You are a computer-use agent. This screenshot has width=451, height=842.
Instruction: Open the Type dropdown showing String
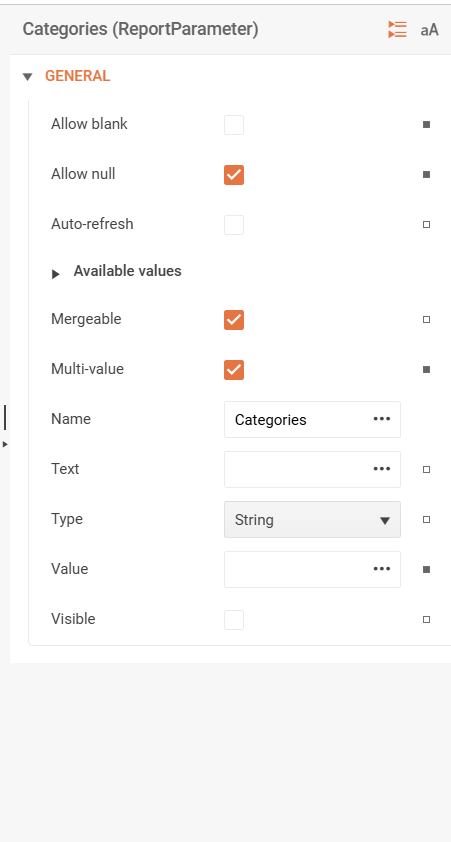pos(312,519)
